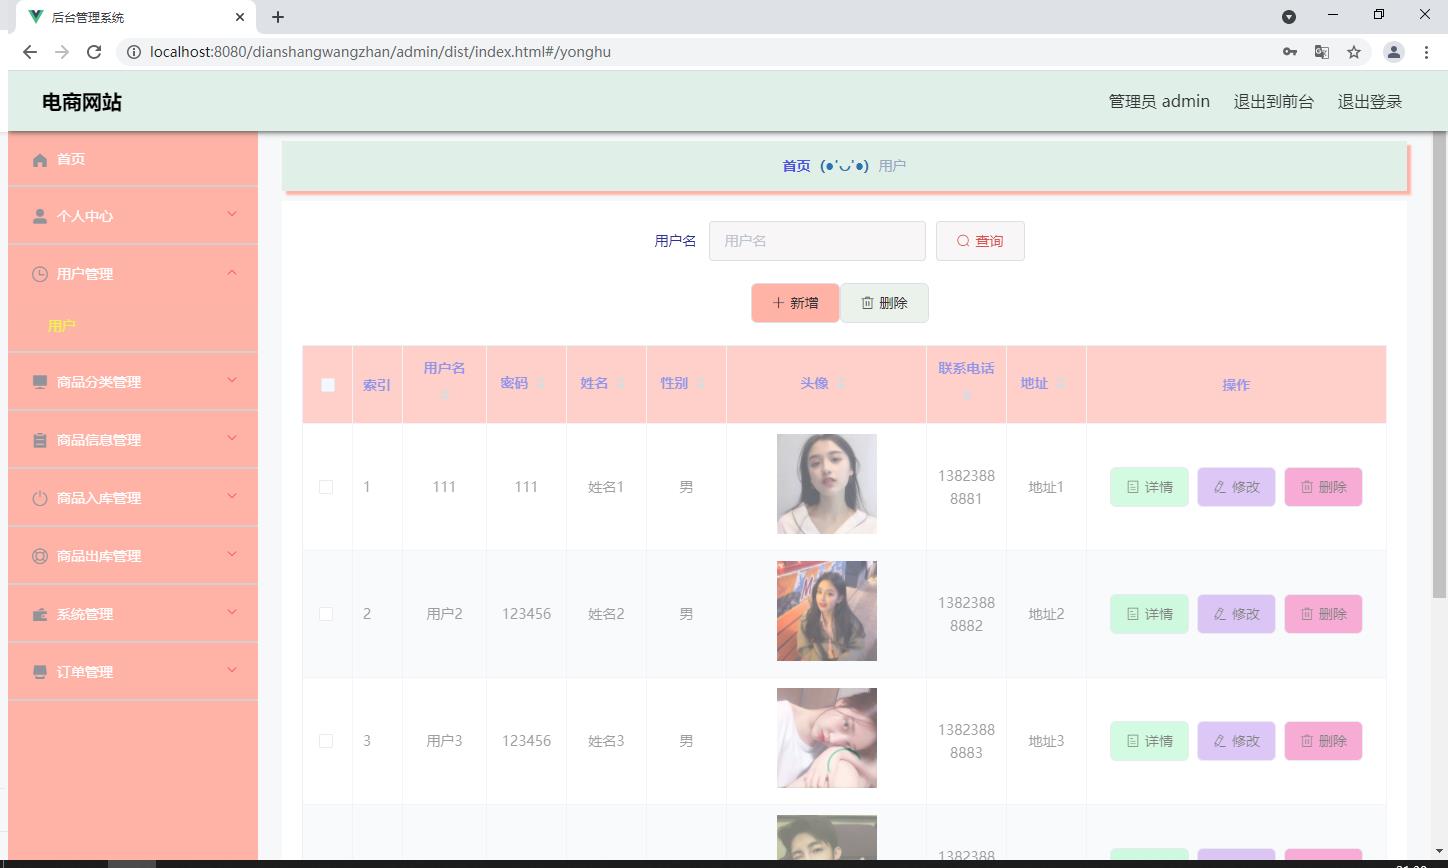Open a new browser tab with plus icon
Viewport: 1448px width, 868px height.
click(x=278, y=17)
